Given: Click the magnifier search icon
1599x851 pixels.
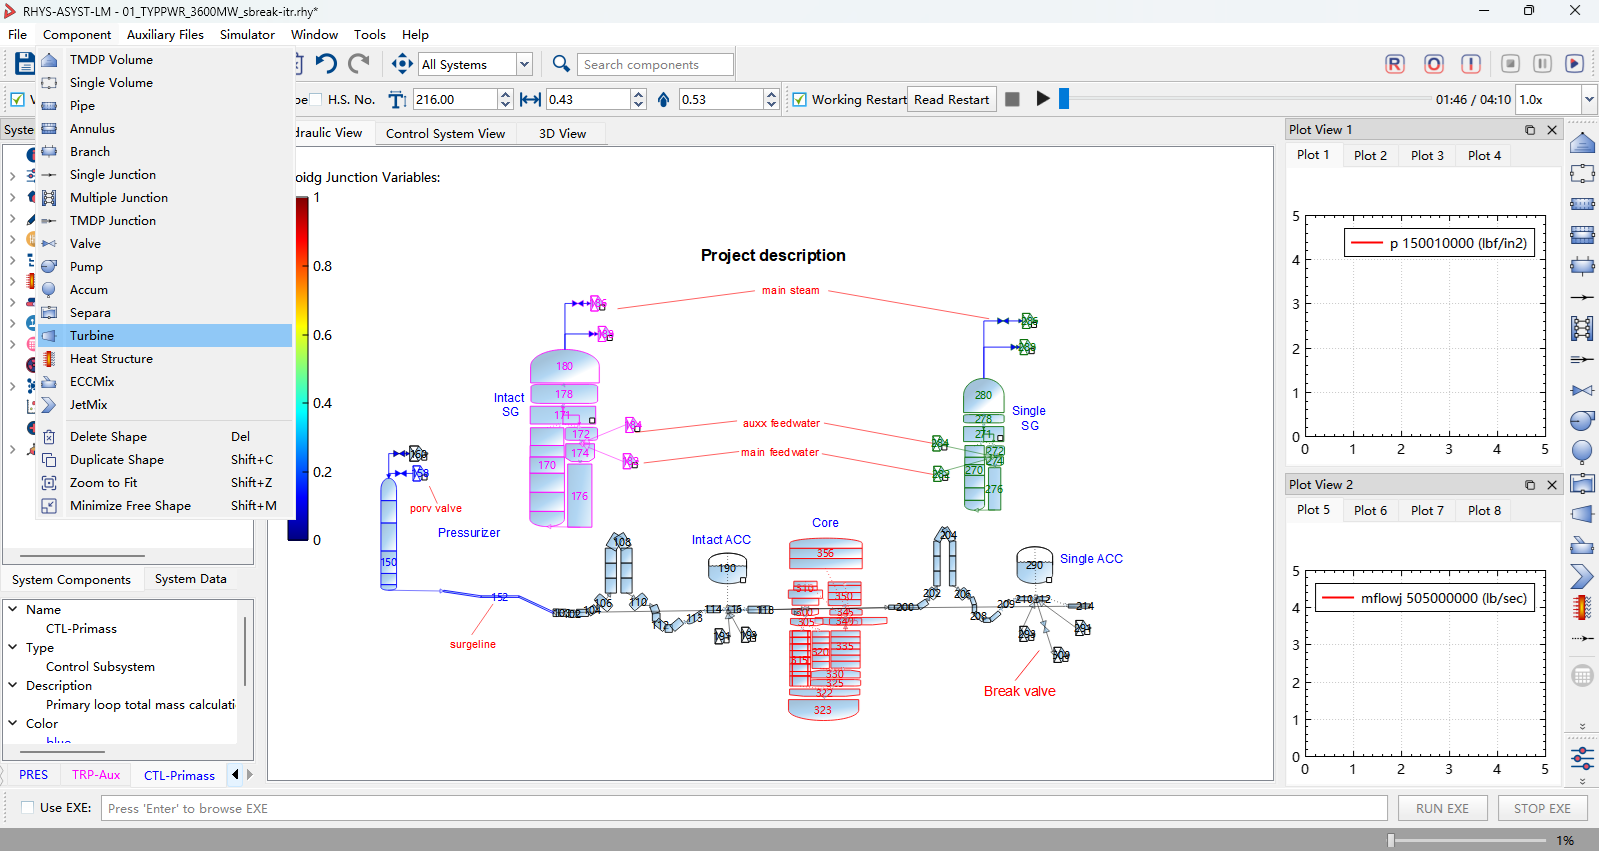Looking at the screenshot, I should click(x=561, y=64).
